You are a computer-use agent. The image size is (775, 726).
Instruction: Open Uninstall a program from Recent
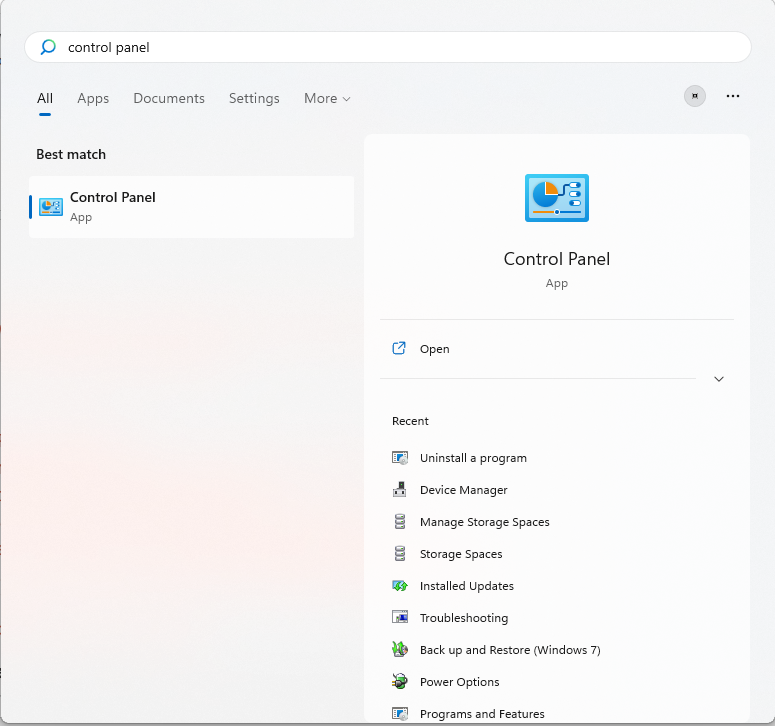point(473,458)
